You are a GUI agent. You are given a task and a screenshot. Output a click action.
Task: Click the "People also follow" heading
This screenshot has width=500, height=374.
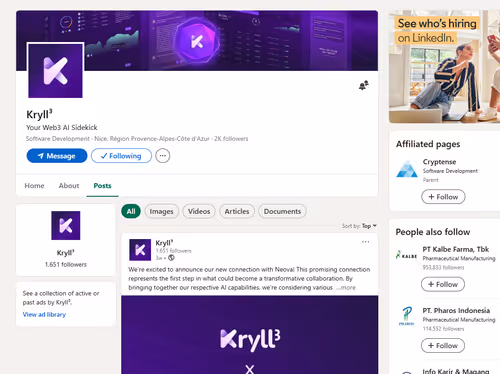[433, 232]
